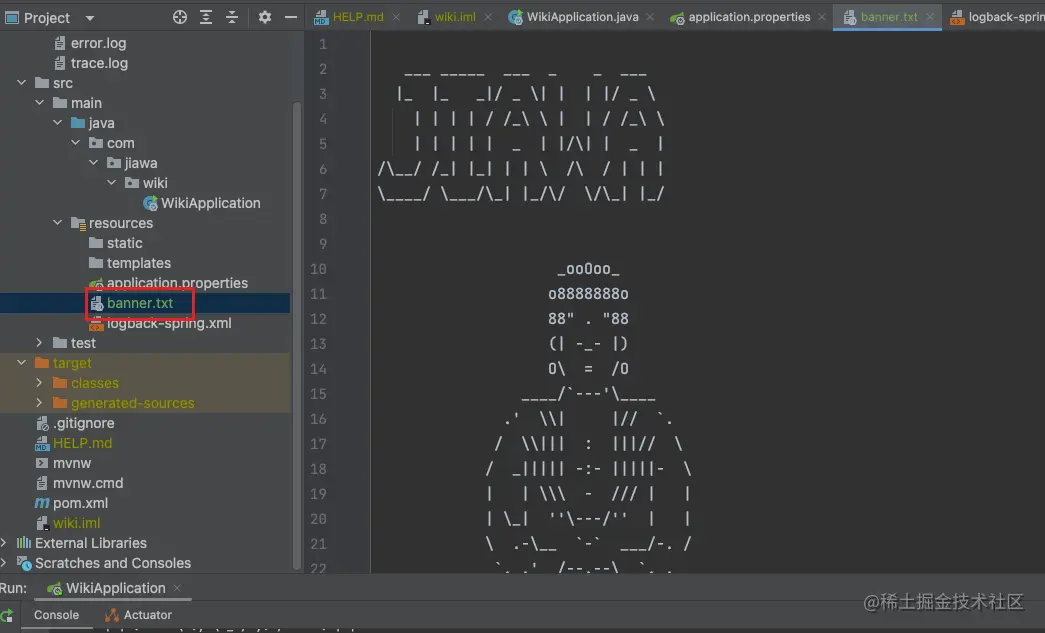Click editor line with o8888888o
Viewport: 1045px width, 633px height.
(x=588, y=294)
